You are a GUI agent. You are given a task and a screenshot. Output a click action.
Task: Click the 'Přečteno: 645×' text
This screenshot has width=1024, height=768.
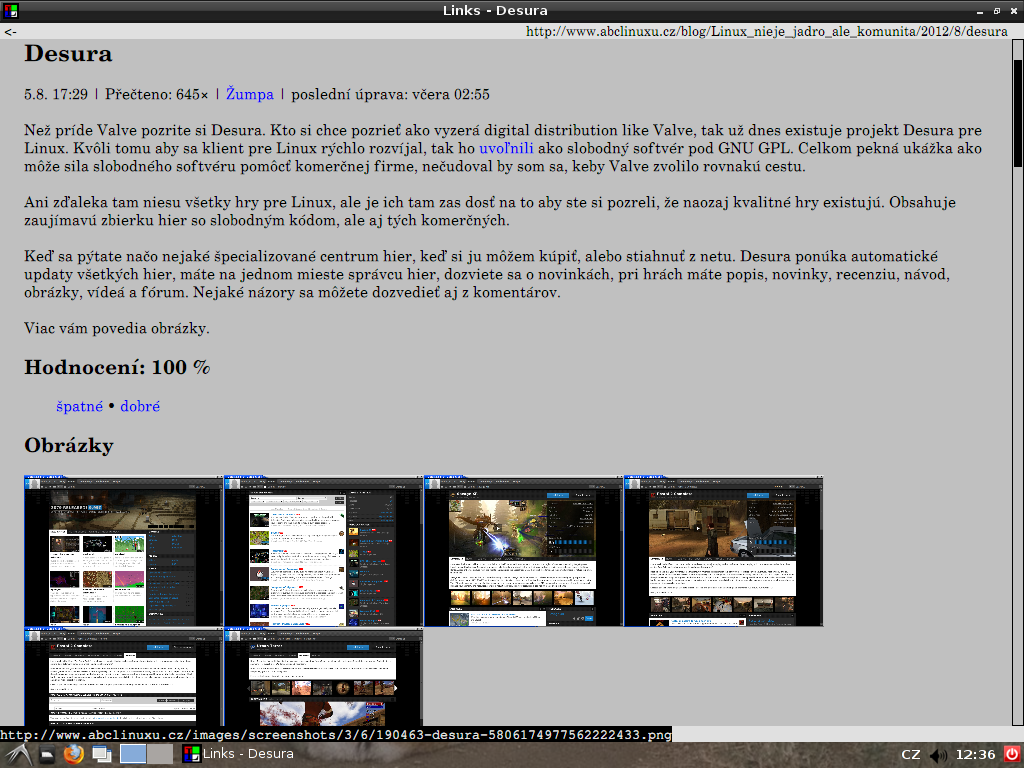tap(157, 94)
